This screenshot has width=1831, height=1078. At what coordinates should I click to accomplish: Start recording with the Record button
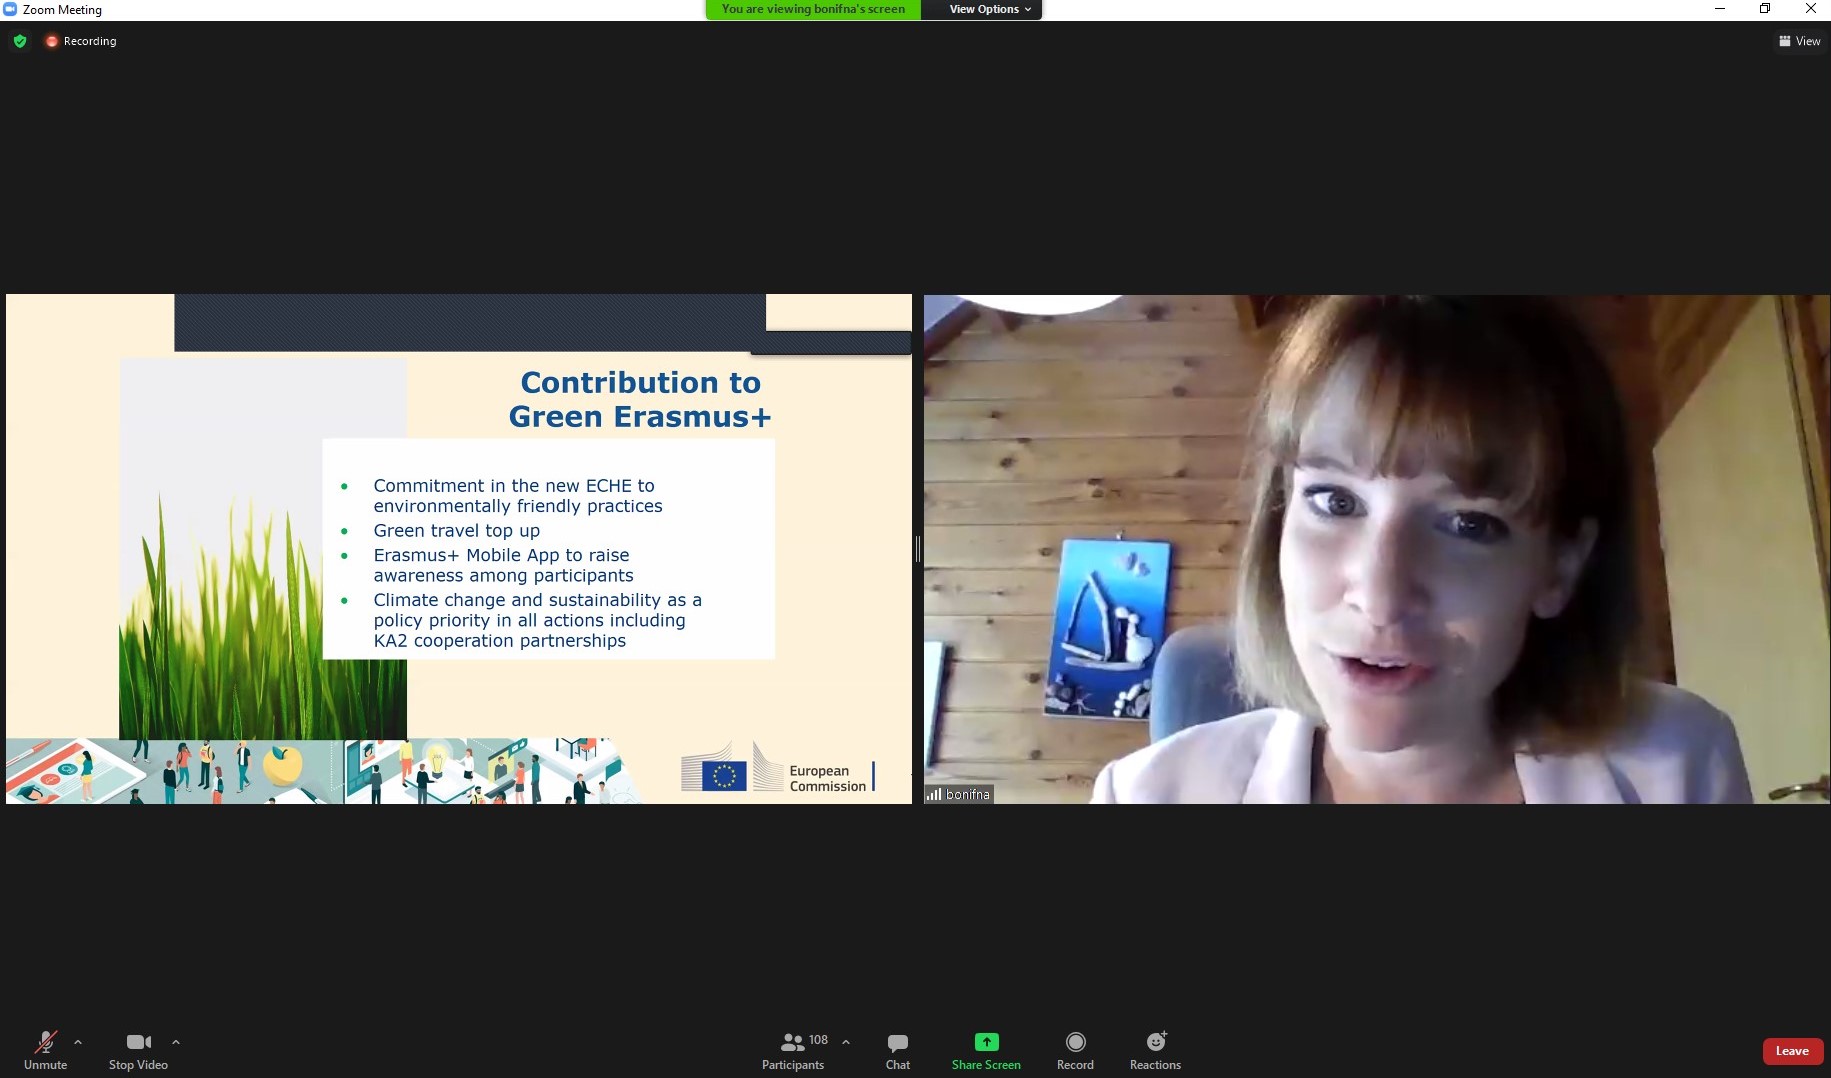point(1075,1050)
